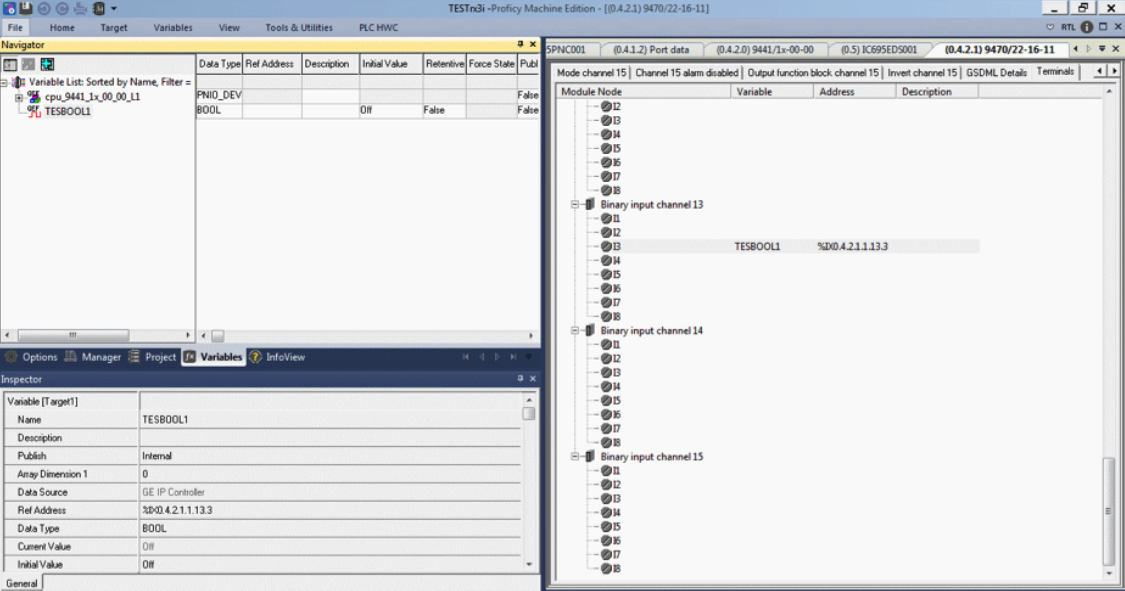Open the Home ribbon tab
This screenshot has width=1125, height=591.
(62, 27)
